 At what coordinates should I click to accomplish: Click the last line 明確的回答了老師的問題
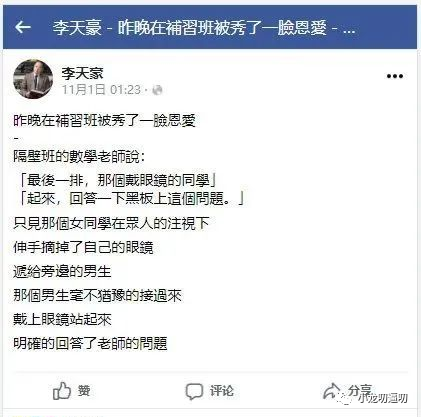tap(90, 343)
